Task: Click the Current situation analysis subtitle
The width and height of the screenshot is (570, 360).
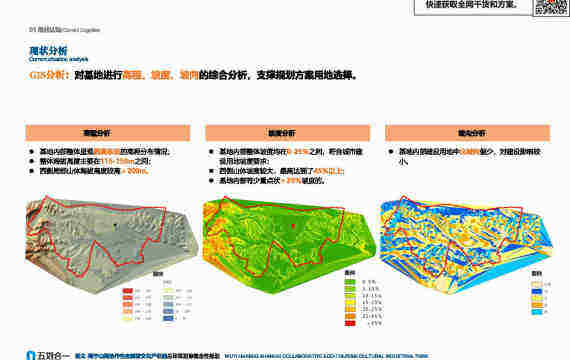Action: (x=58, y=59)
